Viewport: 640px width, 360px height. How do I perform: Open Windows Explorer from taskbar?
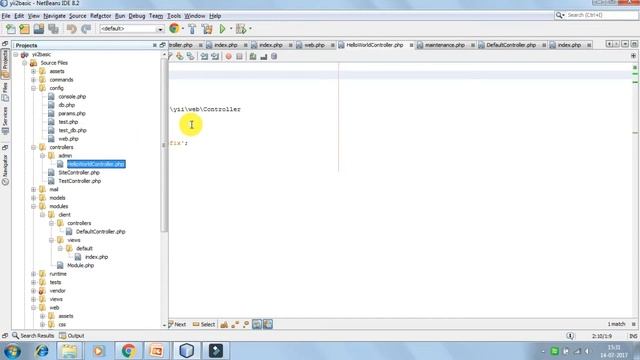point(69,351)
